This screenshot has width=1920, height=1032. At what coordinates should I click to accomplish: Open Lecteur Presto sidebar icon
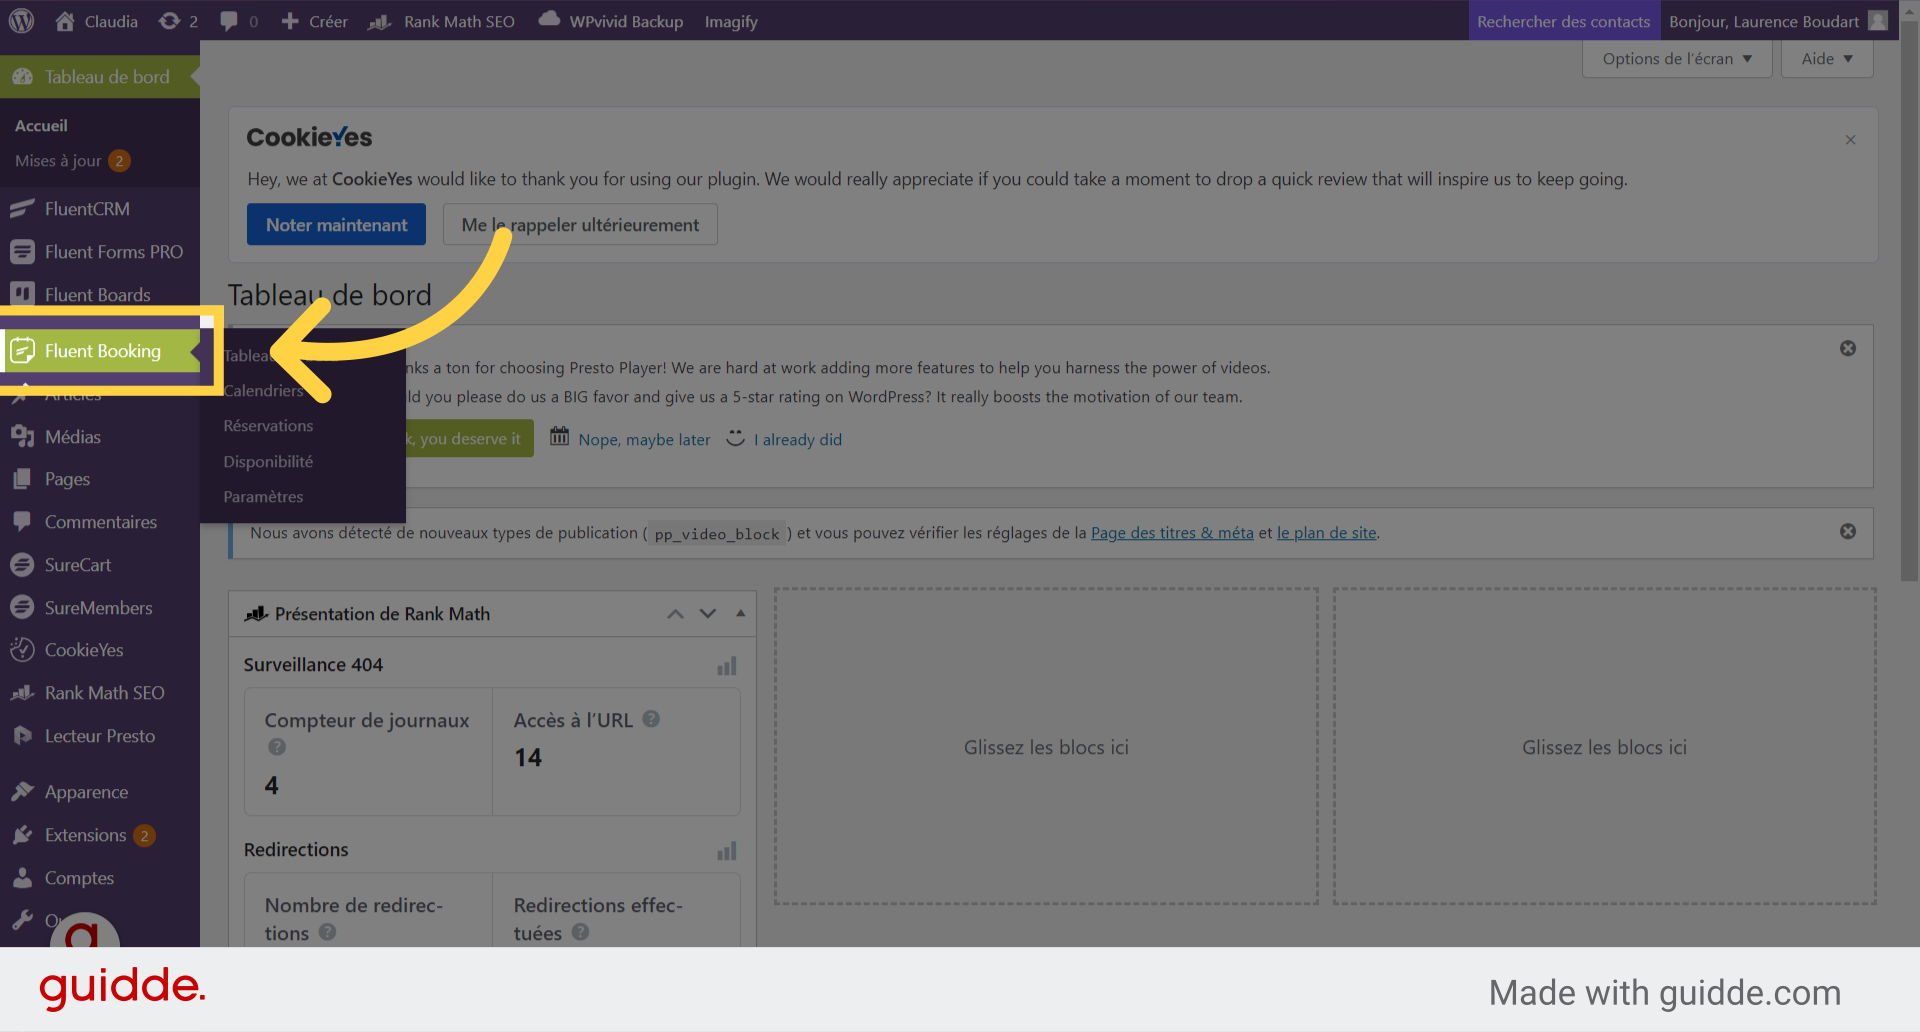coord(22,736)
